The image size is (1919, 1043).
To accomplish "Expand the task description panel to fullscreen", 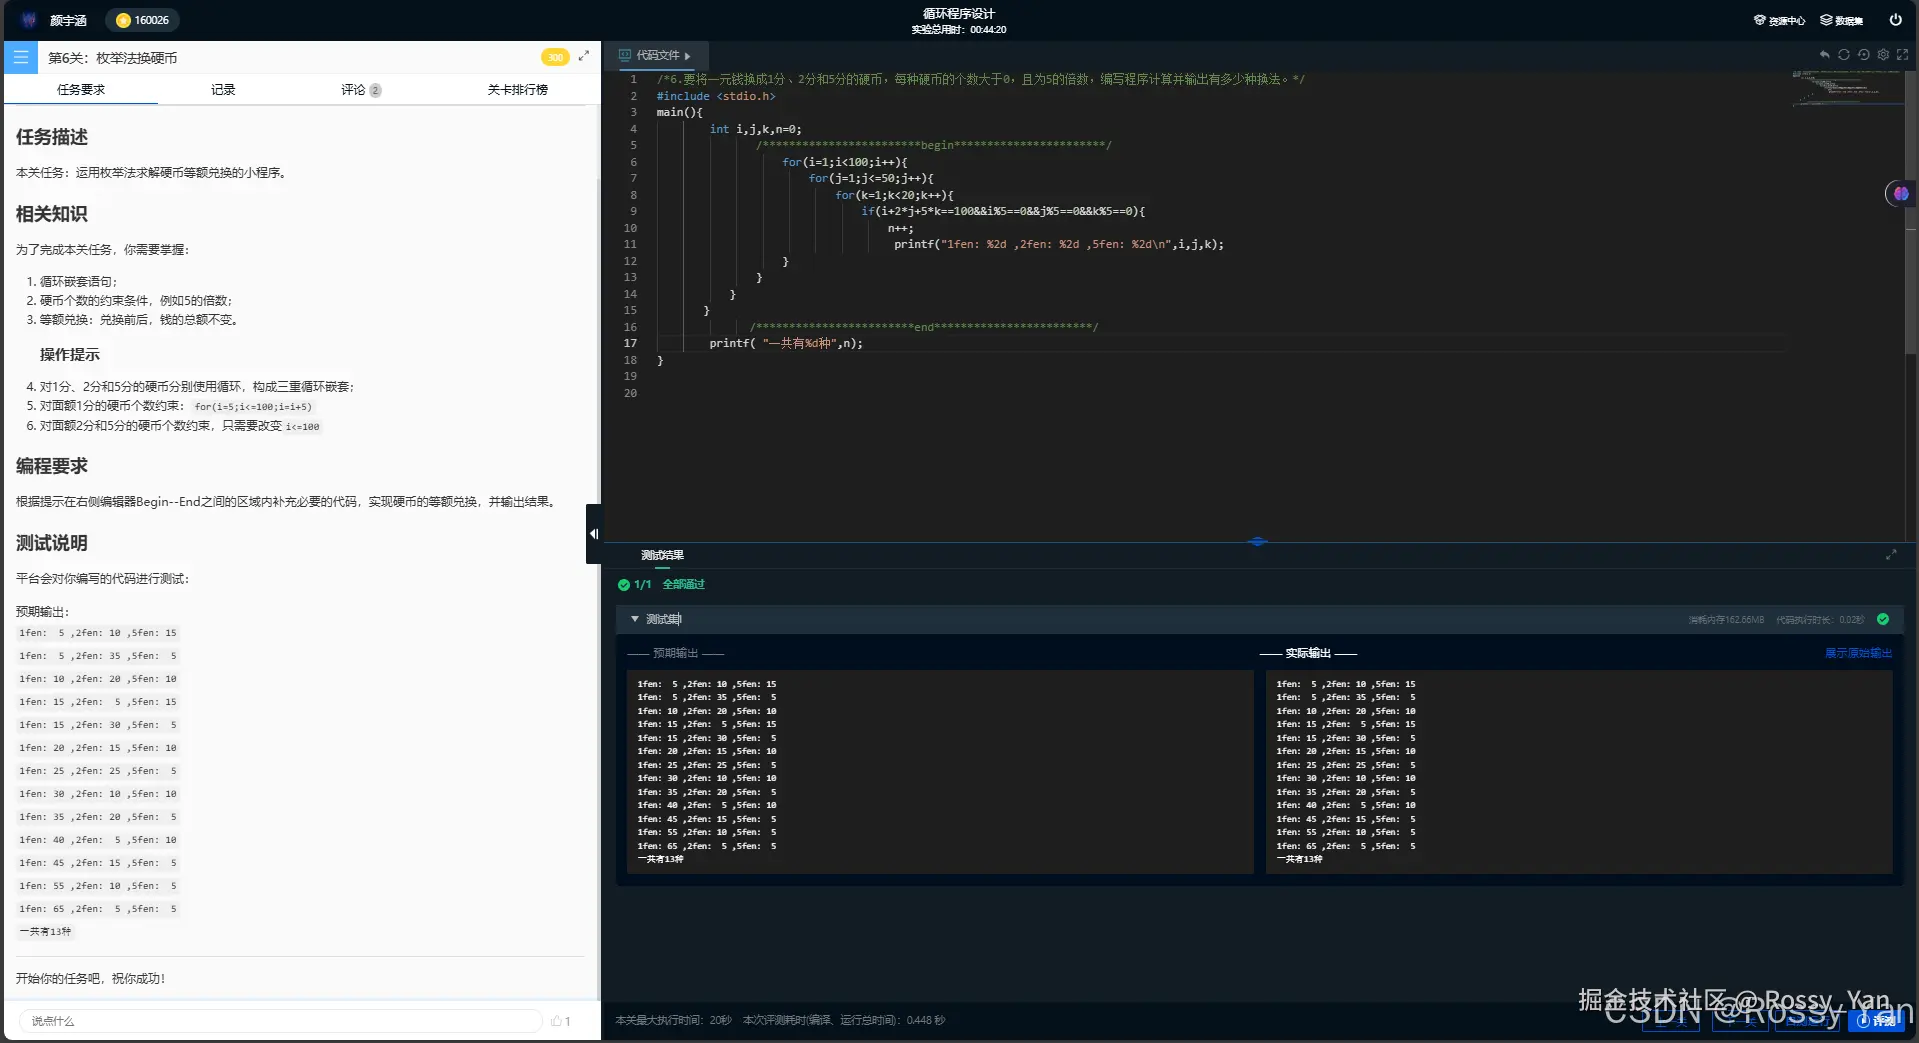I will point(584,56).
